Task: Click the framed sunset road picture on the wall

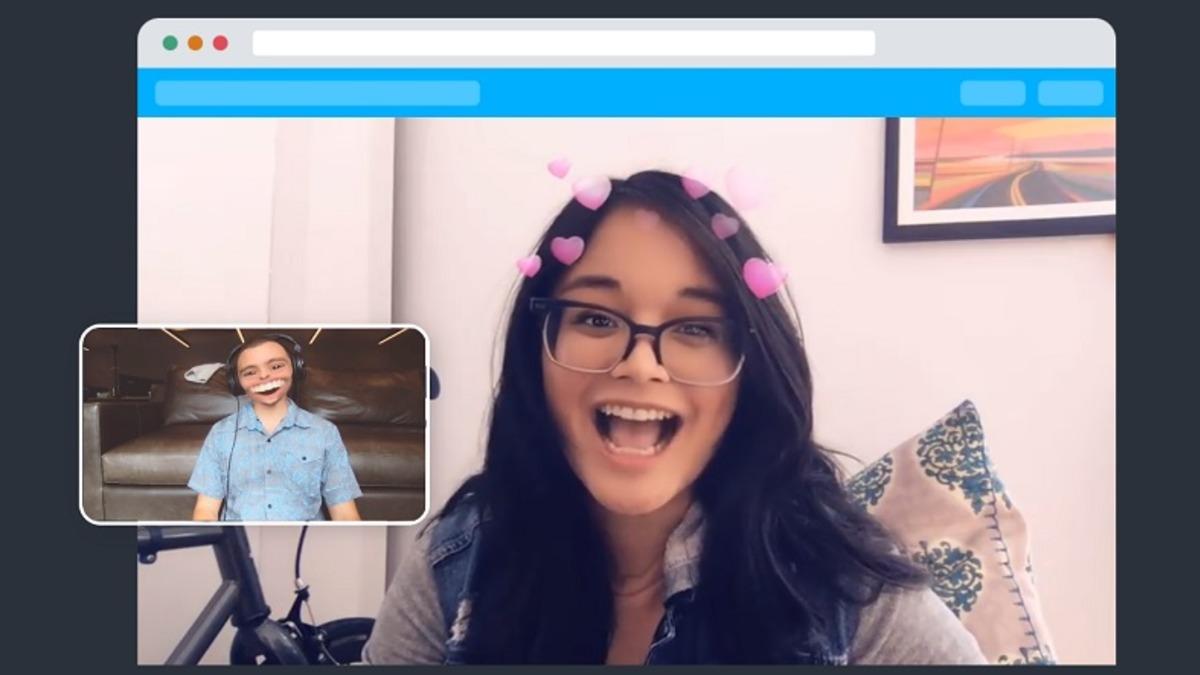Action: click(x=1000, y=177)
